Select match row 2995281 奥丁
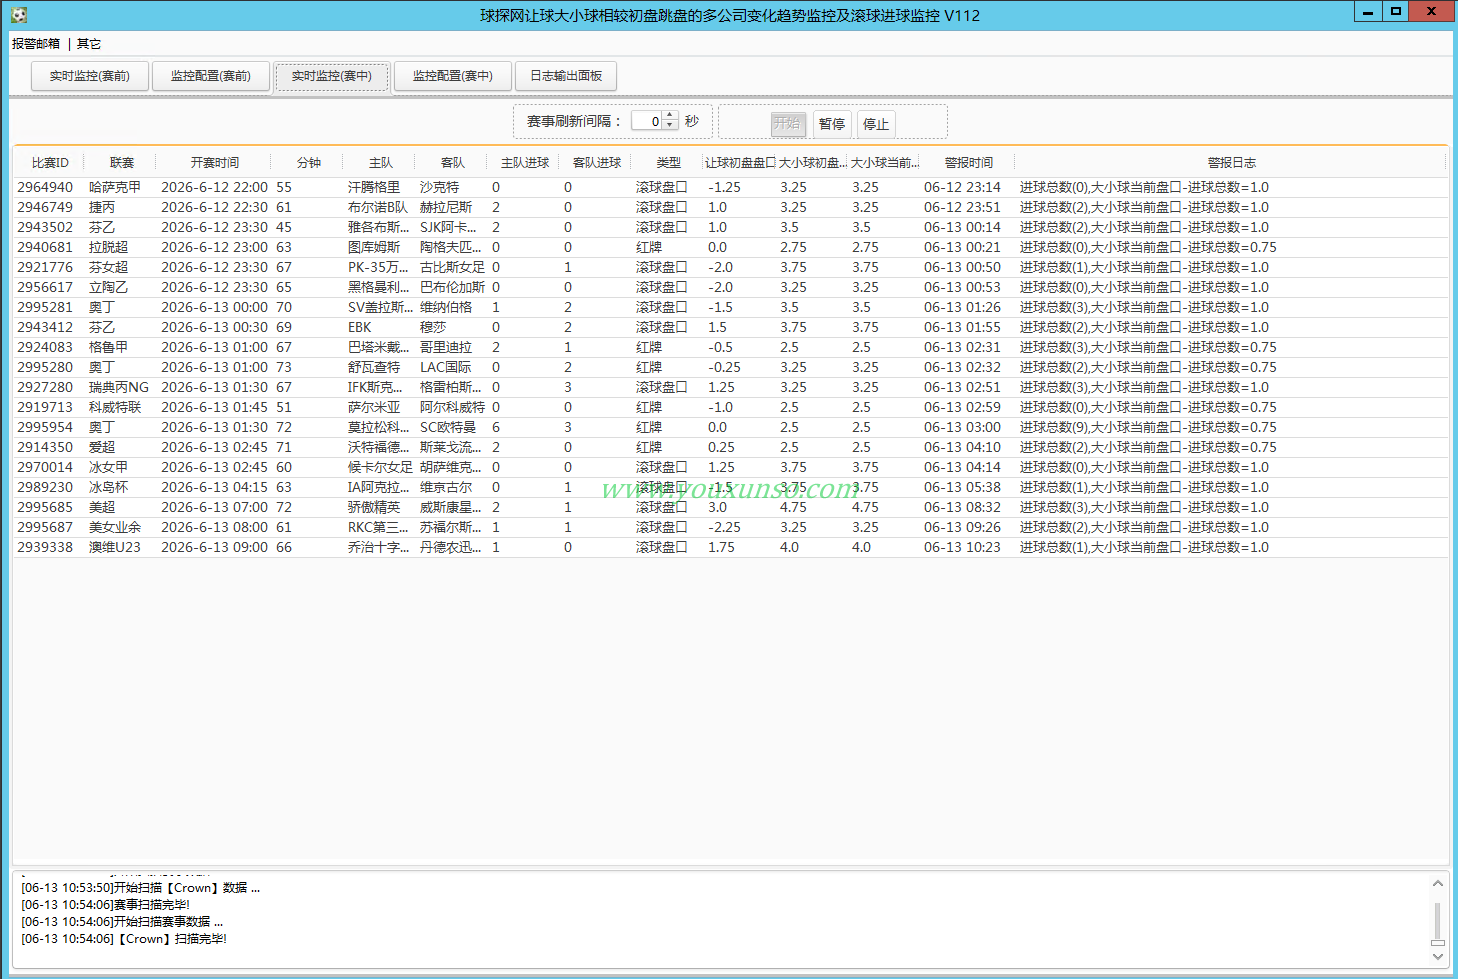 pyautogui.click(x=730, y=307)
